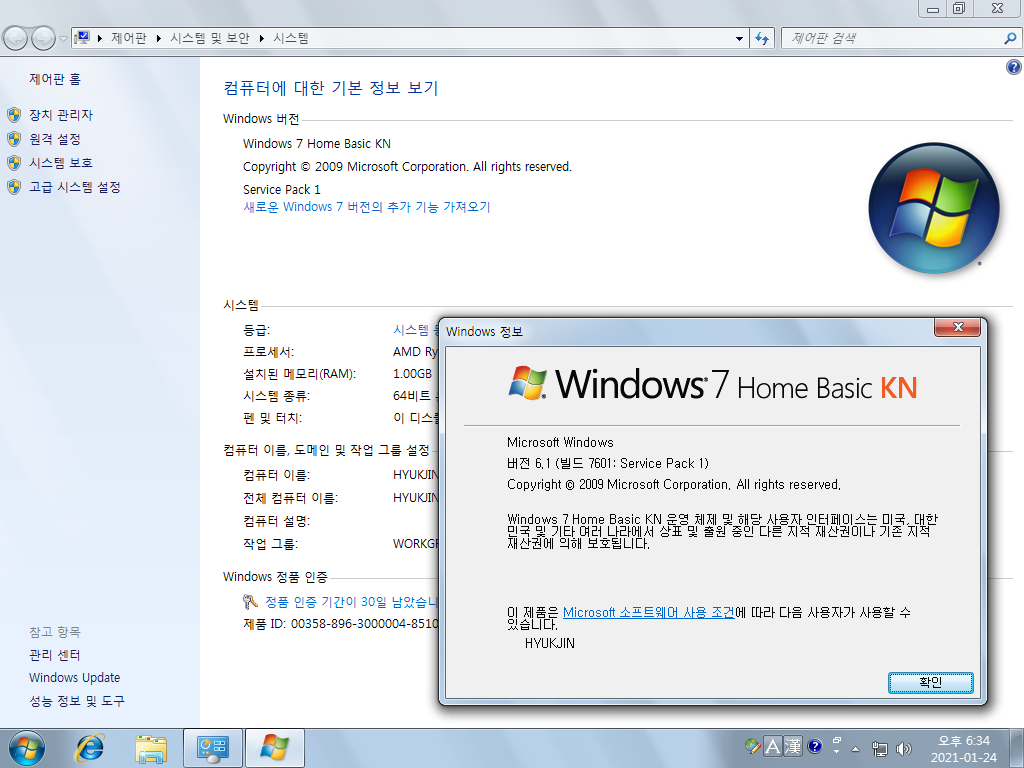Open Microsoft 소프트웨어 사용 조건 link

pyautogui.click(x=648, y=613)
